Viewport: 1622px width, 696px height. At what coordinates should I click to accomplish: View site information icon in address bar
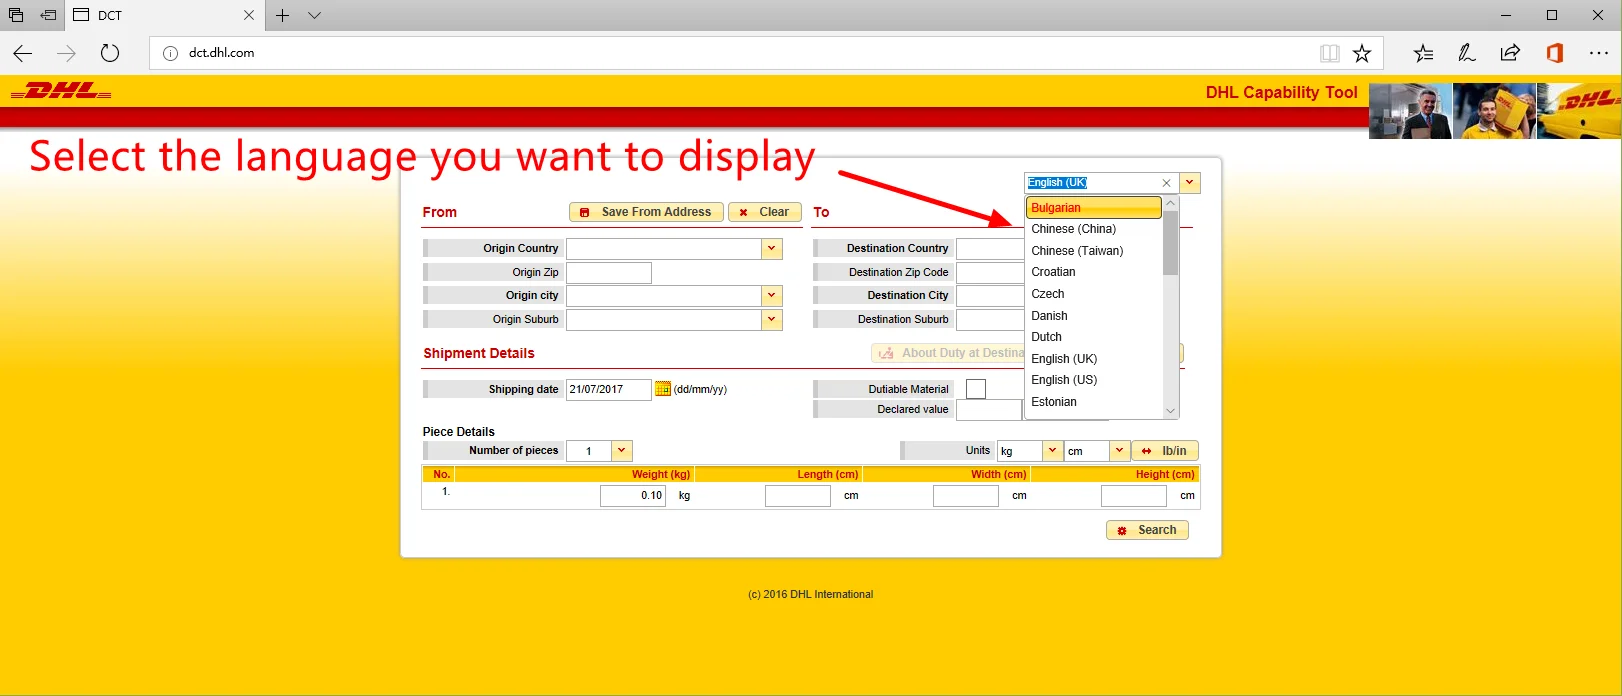point(170,53)
